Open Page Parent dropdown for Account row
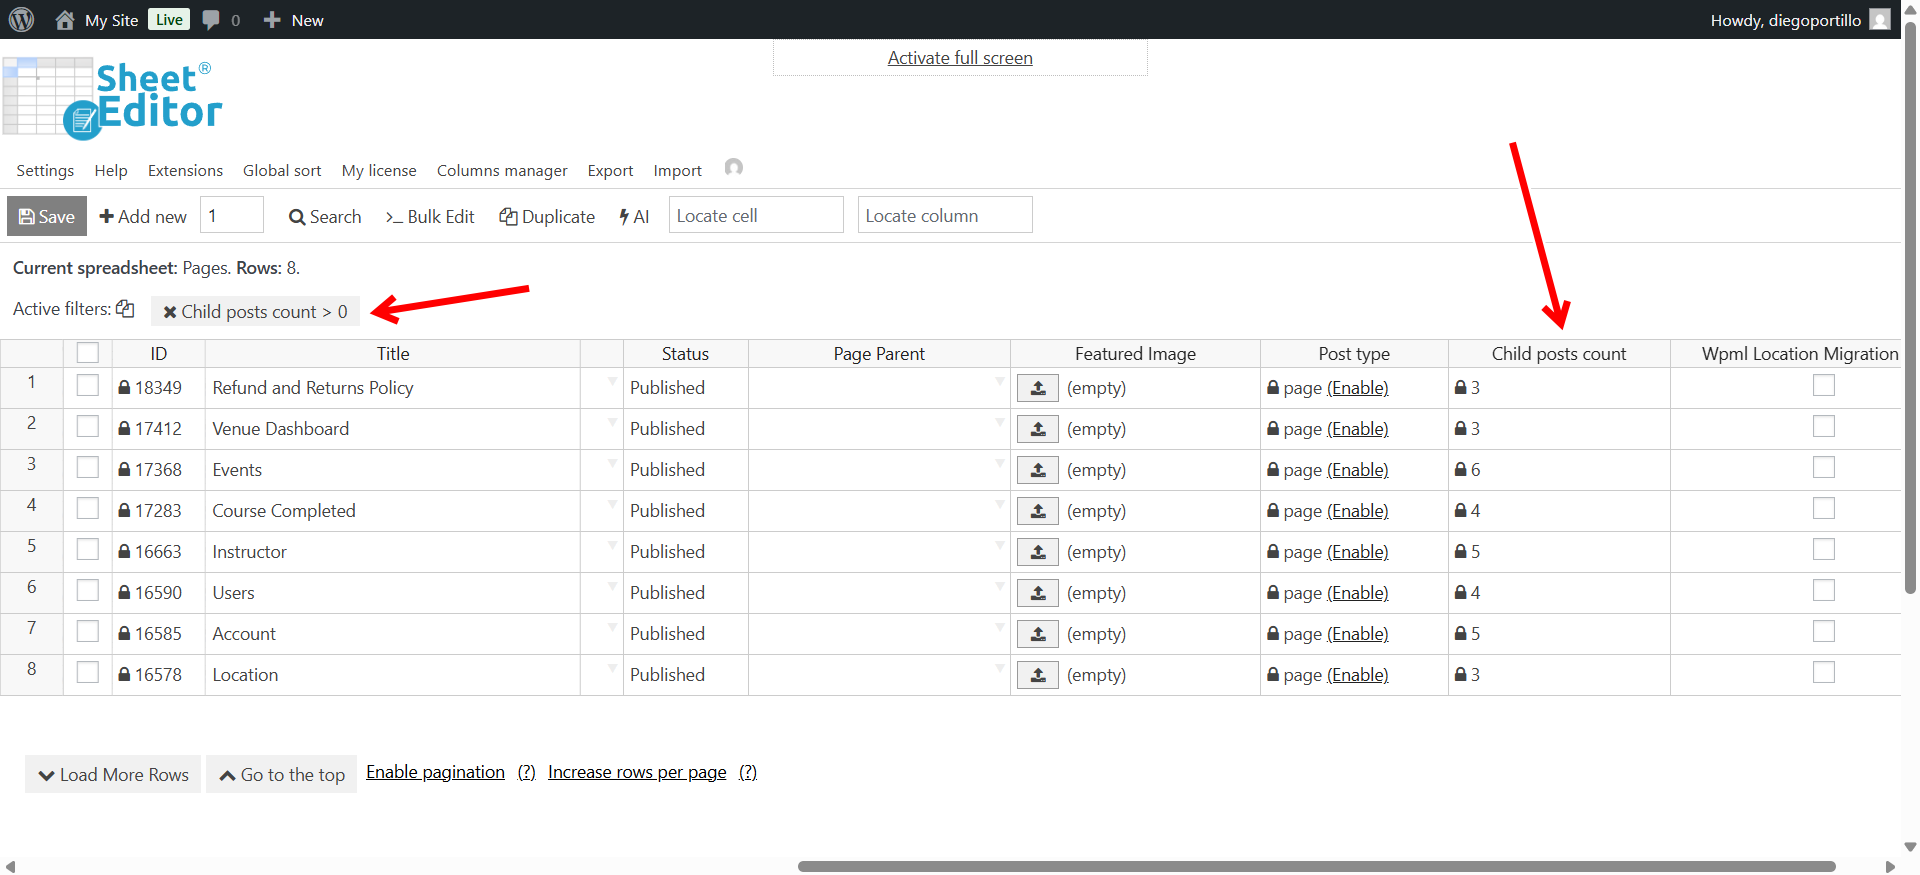This screenshot has width=1920, height=875. [x=999, y=628]
